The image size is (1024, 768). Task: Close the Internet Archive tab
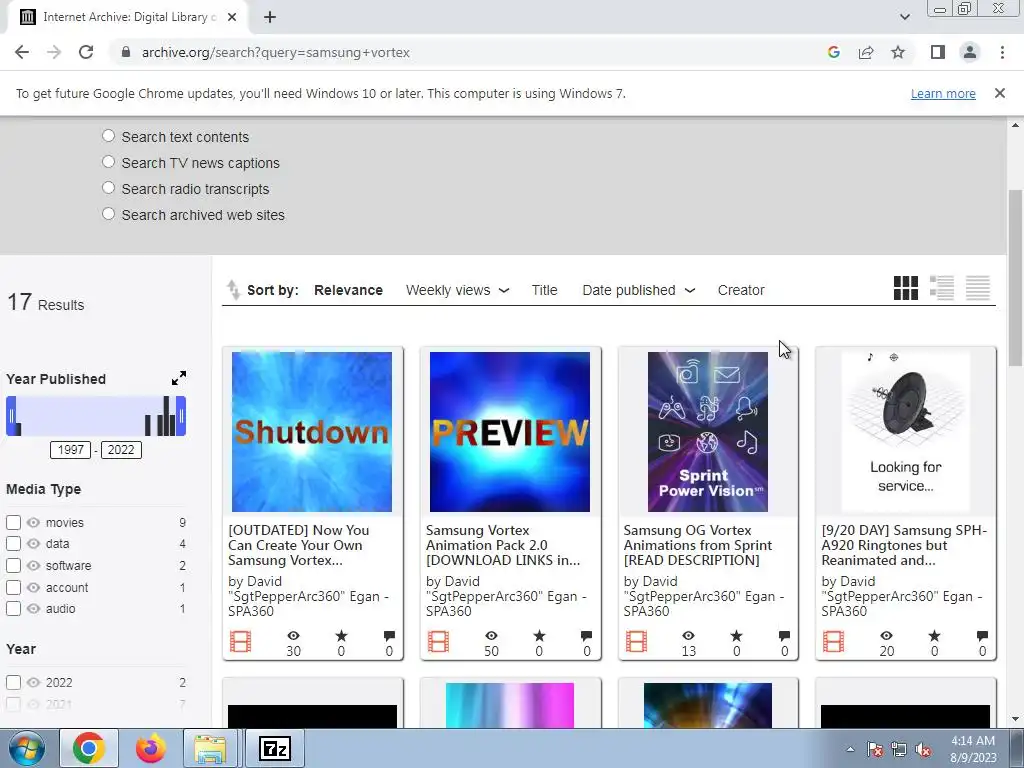[x=232, y=17]
